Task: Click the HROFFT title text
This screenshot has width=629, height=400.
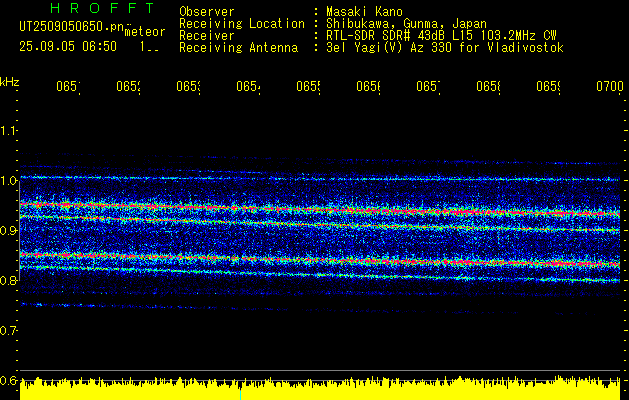Action: 103,8
